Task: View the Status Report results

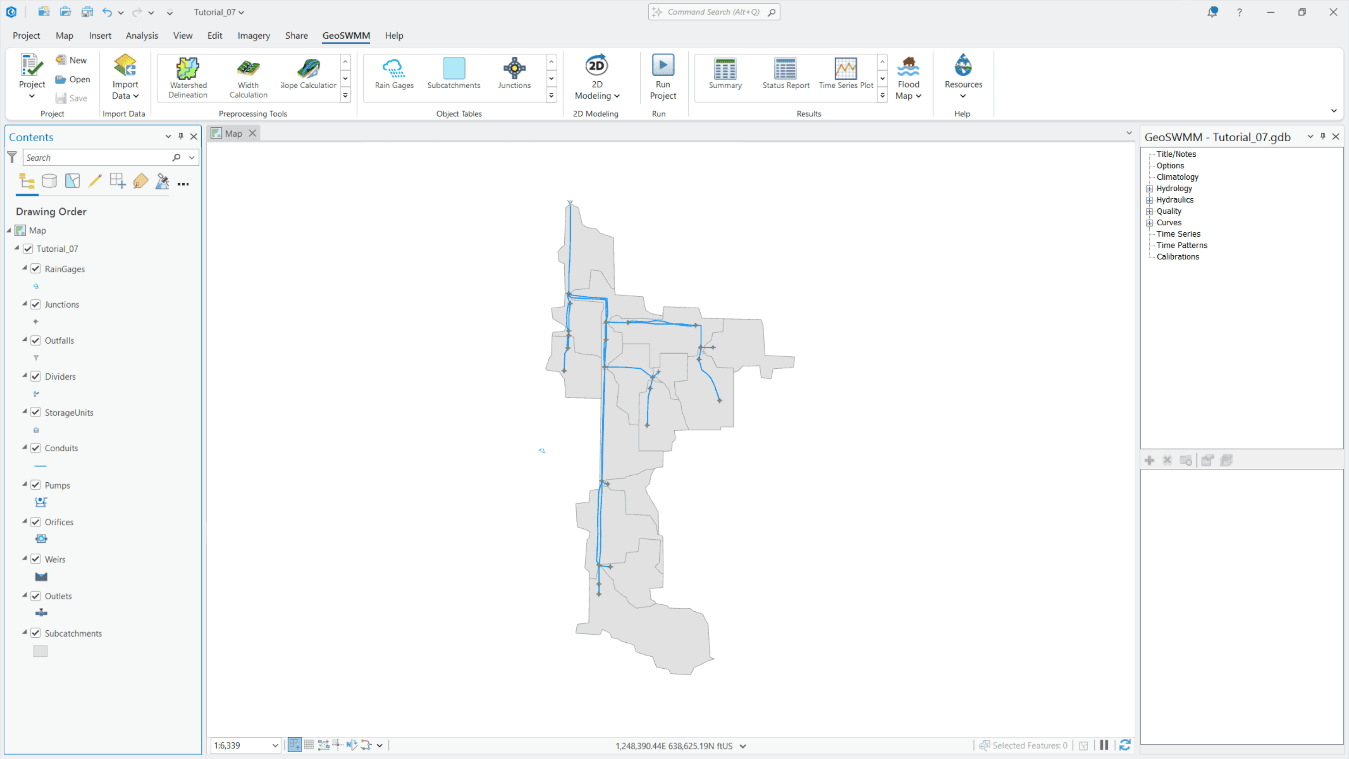Action: coord(785,77)
